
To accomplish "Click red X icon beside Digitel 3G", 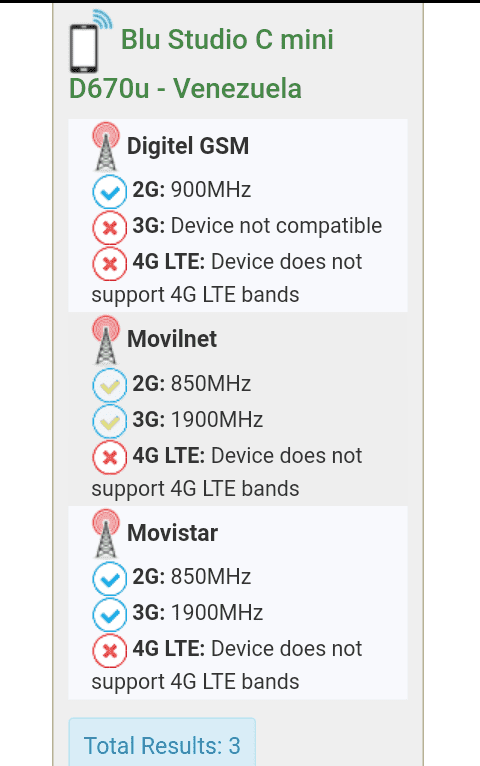I will tap(110, 228).
